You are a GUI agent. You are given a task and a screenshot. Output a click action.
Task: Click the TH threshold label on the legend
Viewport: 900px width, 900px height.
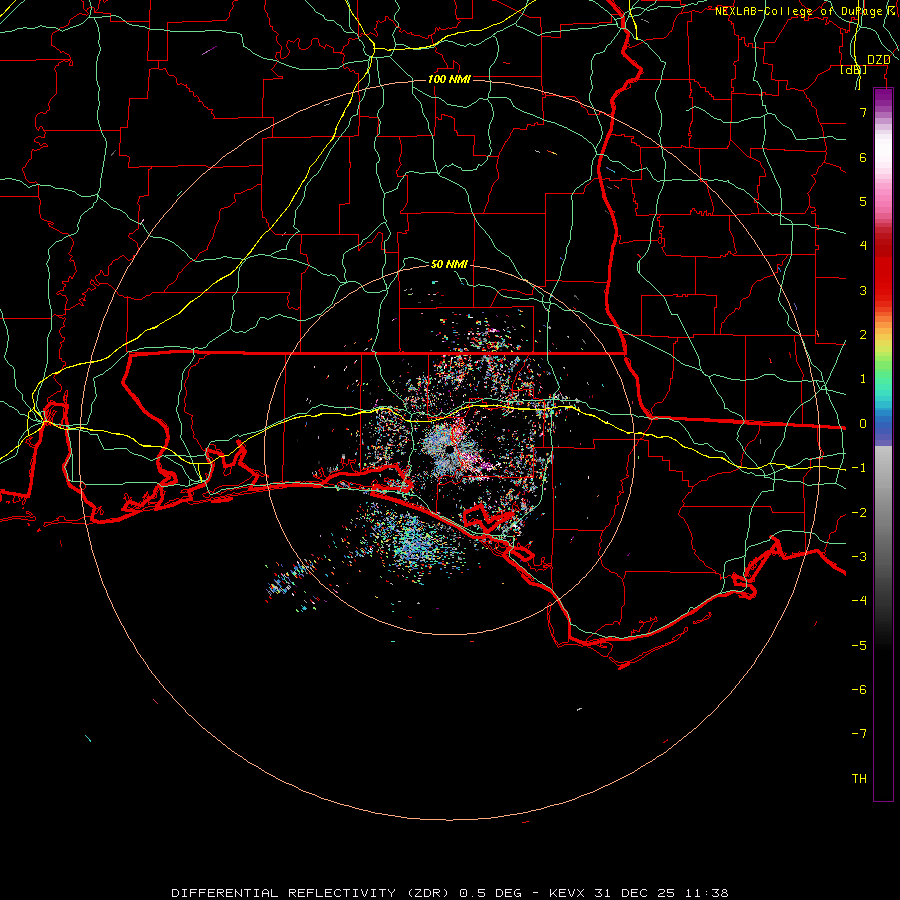859,779
